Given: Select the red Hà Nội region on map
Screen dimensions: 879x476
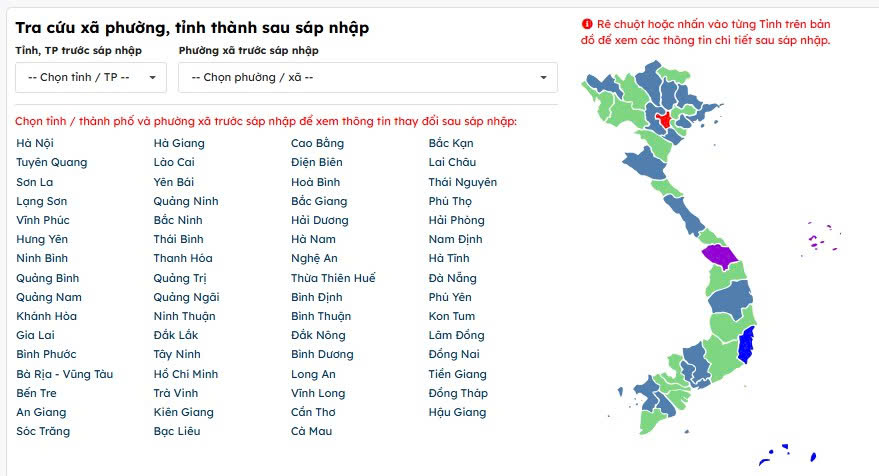Looking at the screenshot, I should pyautogui.click(x=664, y=119).
